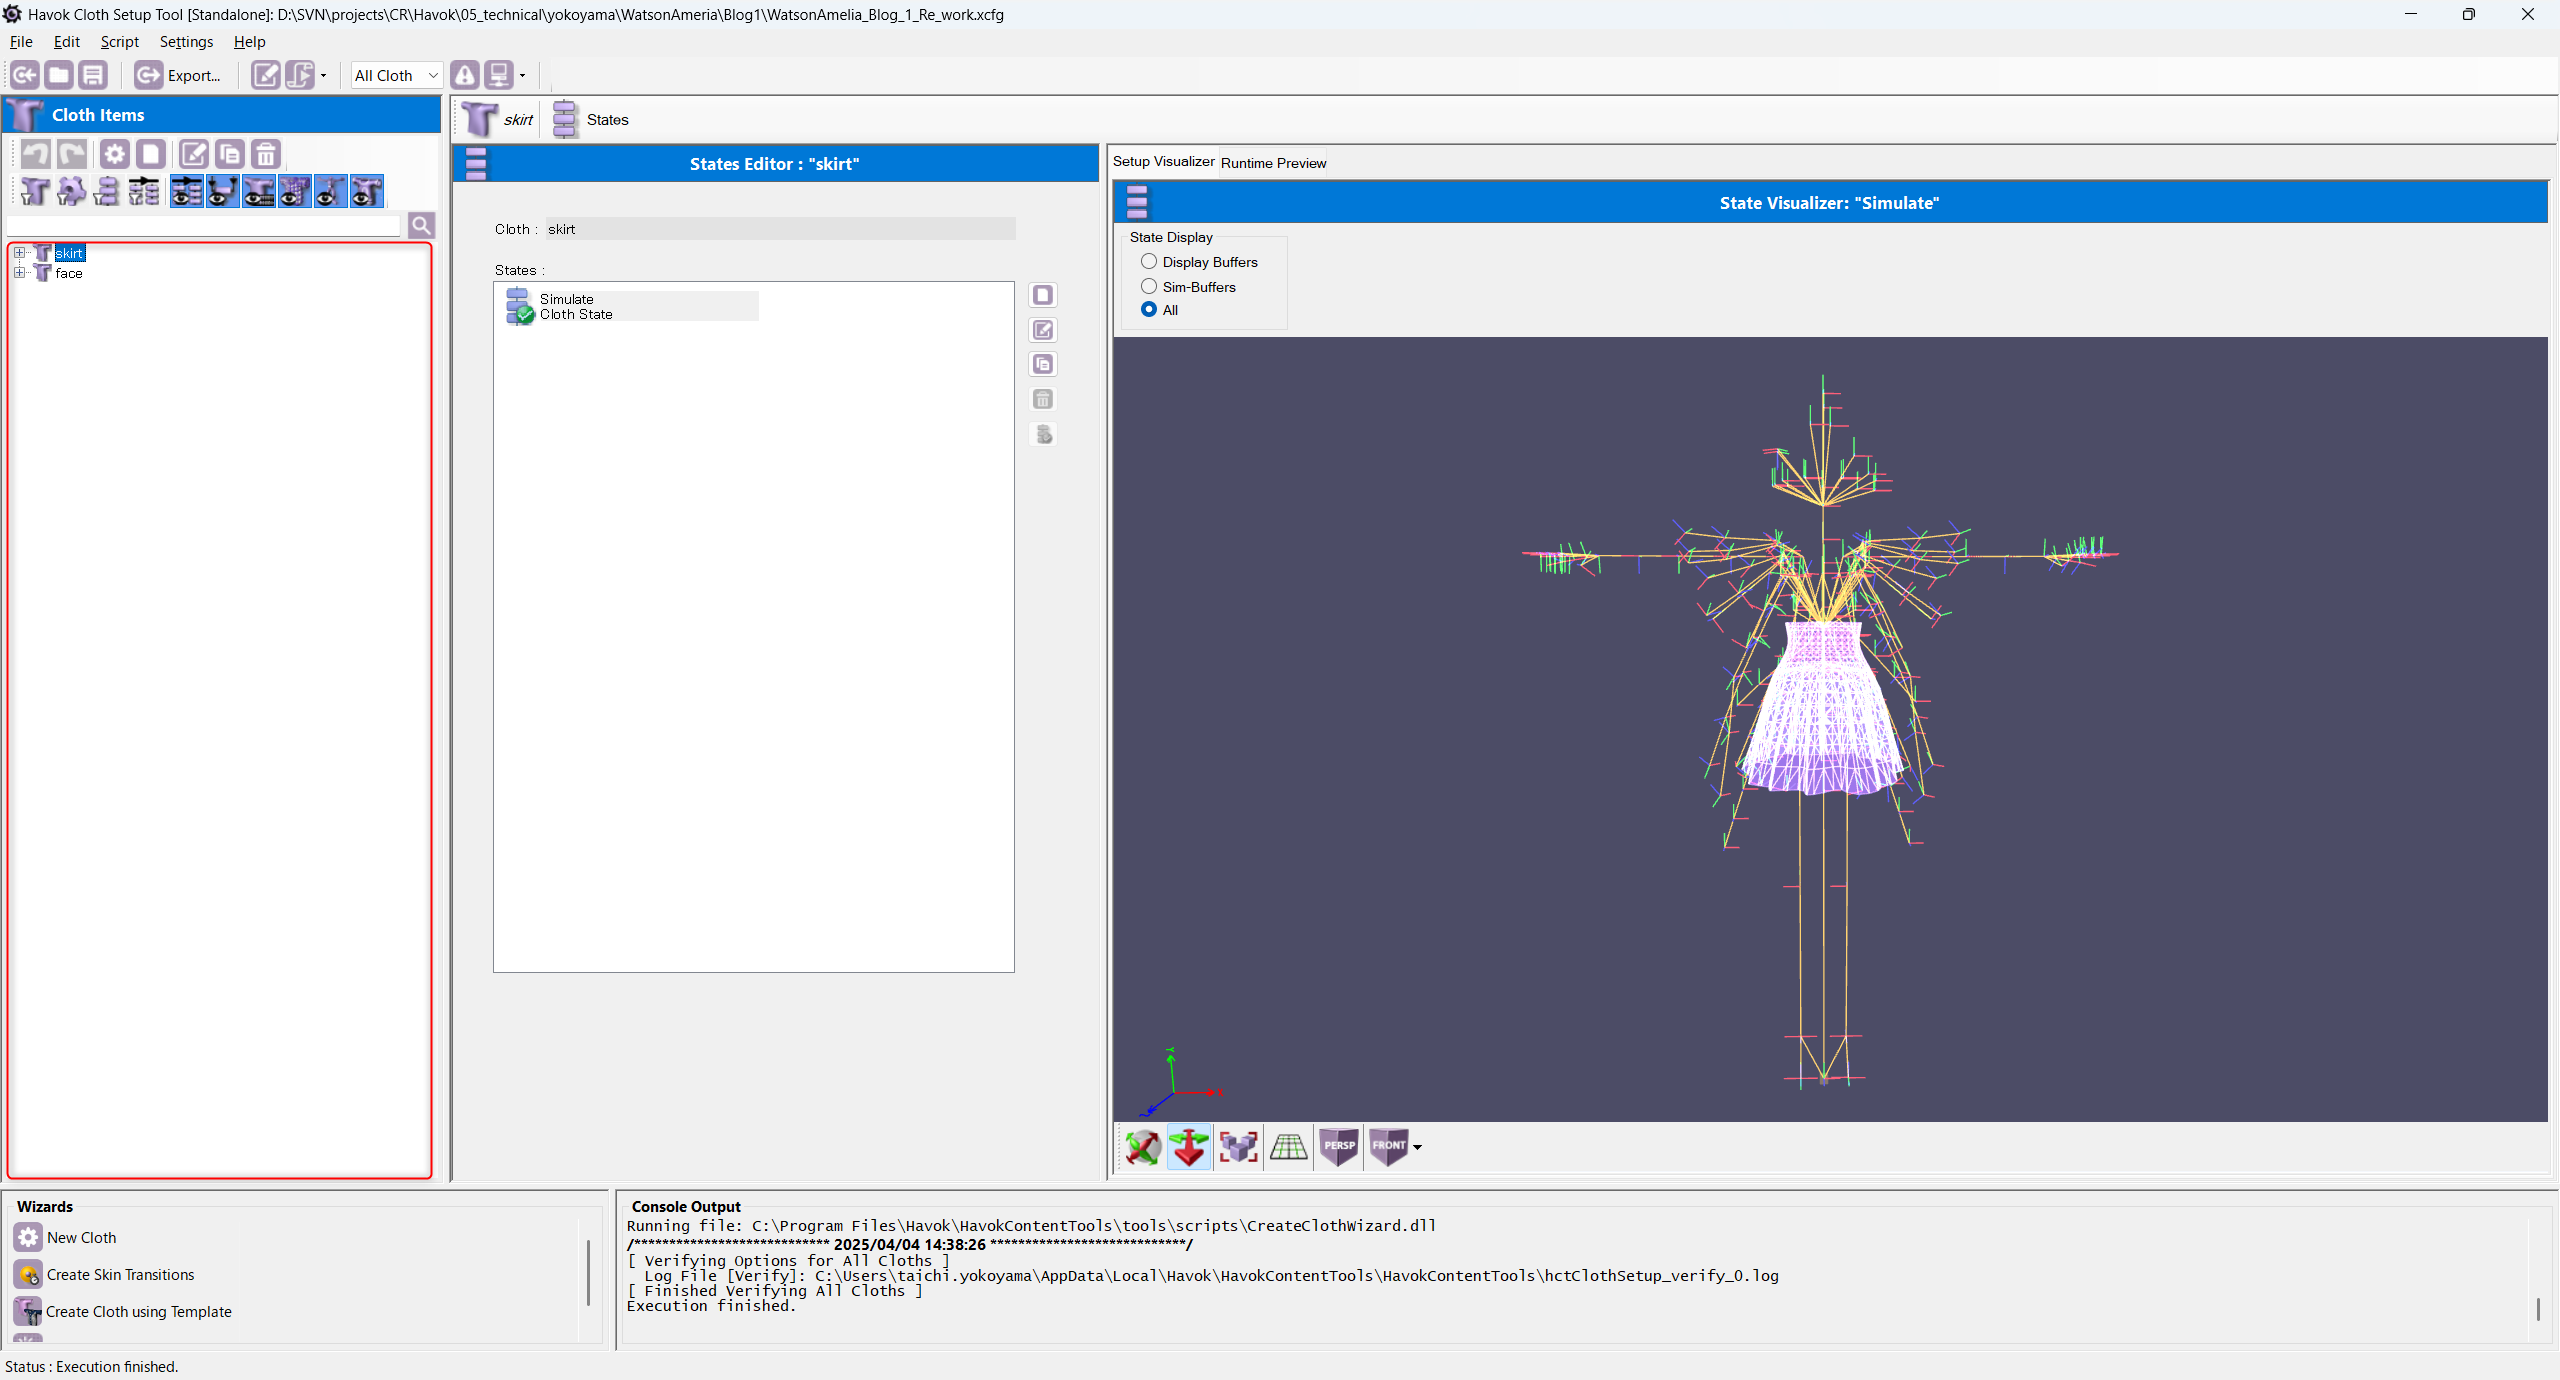Click the search magnifier icon in Cloth Items

422,226
